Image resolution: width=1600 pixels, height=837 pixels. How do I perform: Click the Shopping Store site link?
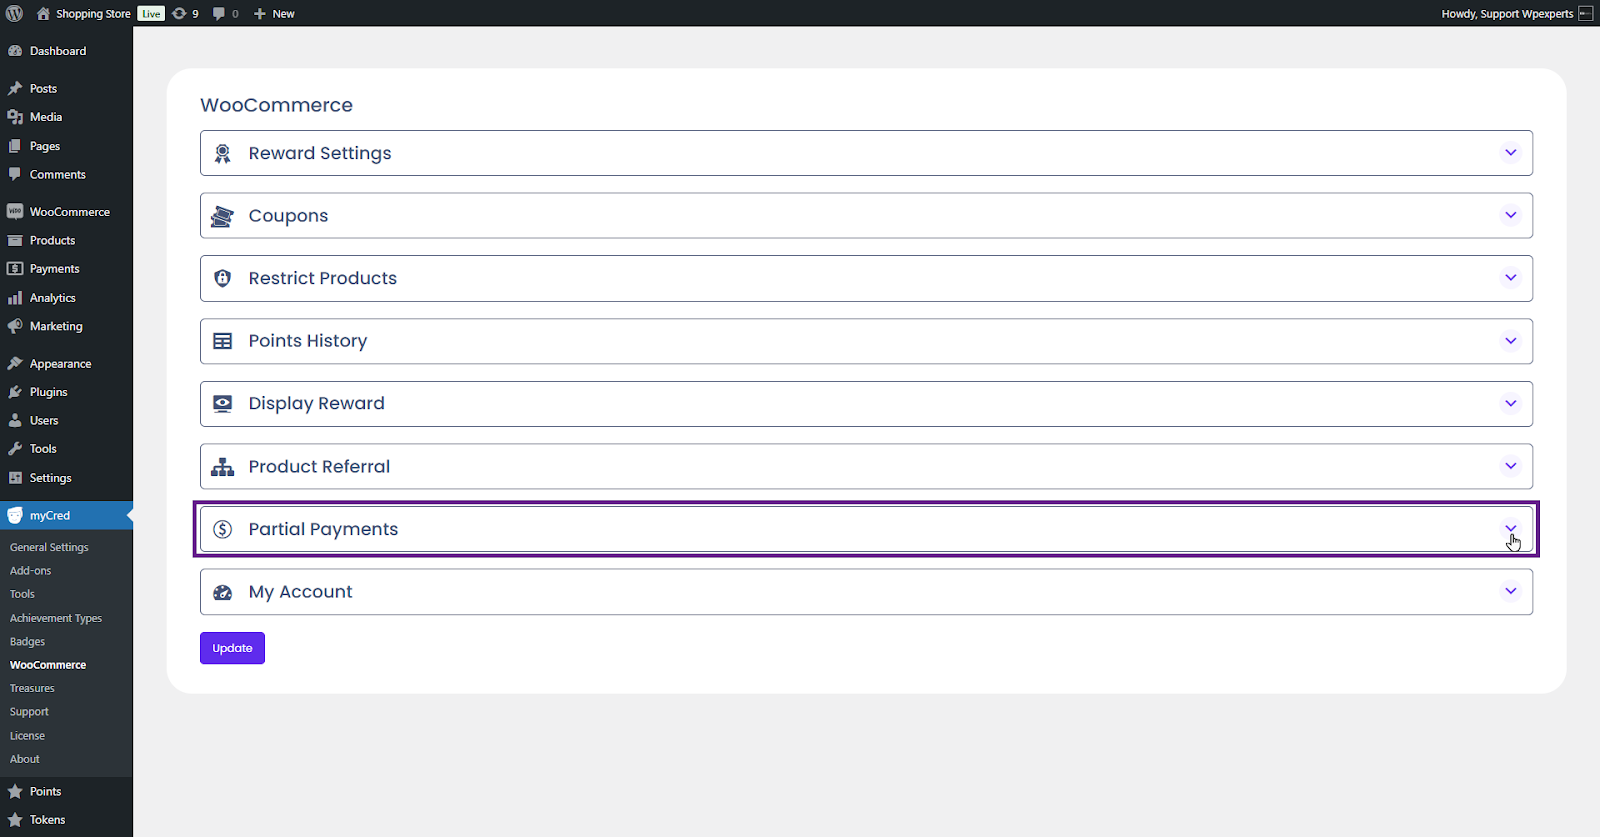point(92,13)
